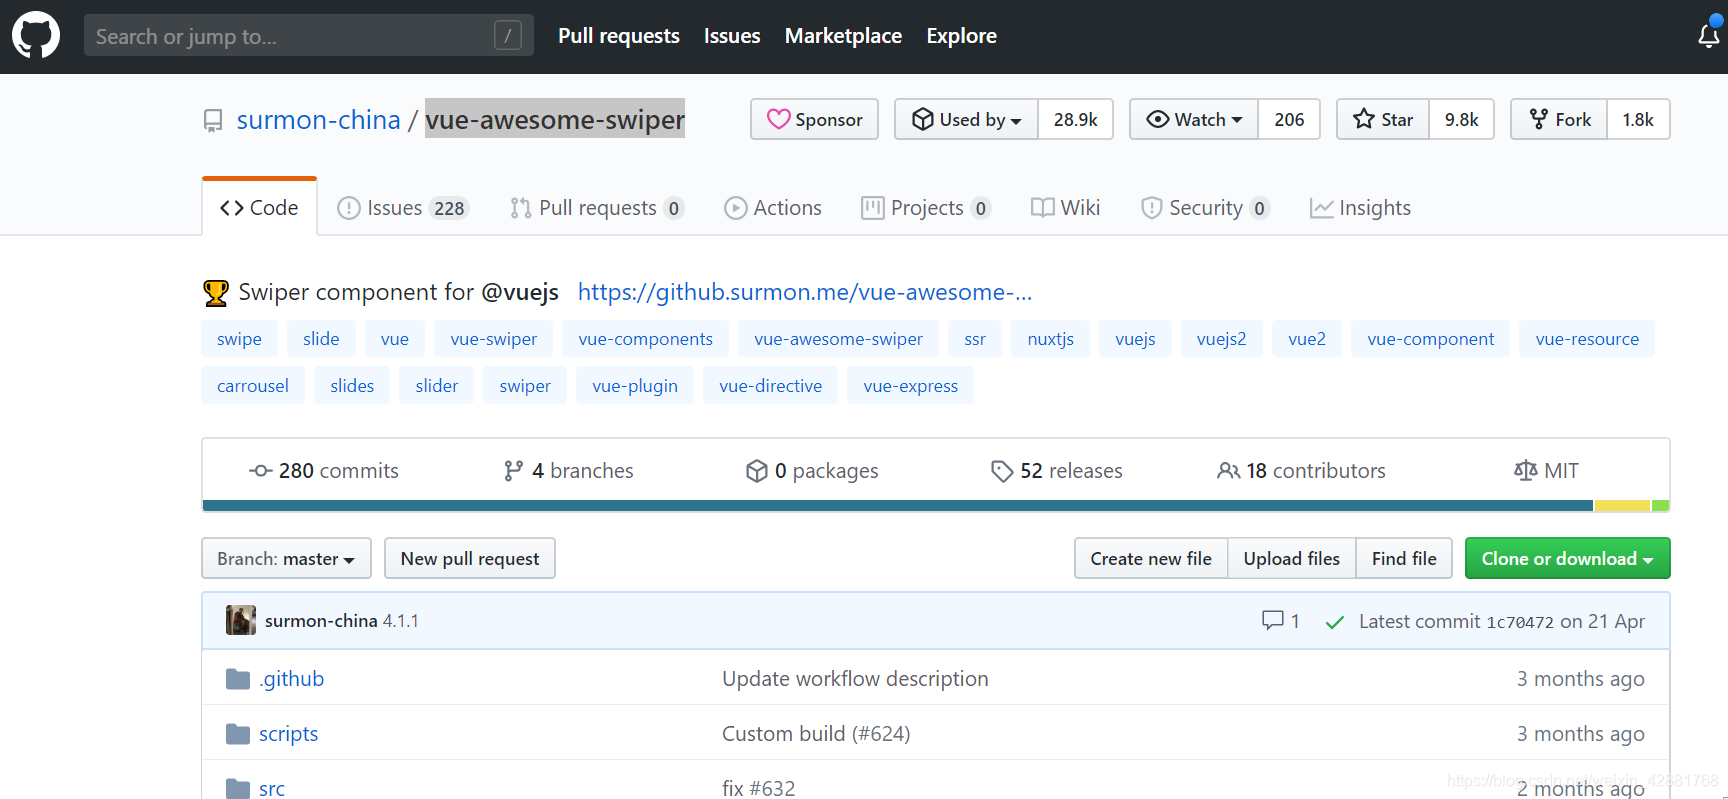Image resolution: width=1728 pixels, height=799 pixels.
Task: Go to Marketplace
Action: point(843,36)
